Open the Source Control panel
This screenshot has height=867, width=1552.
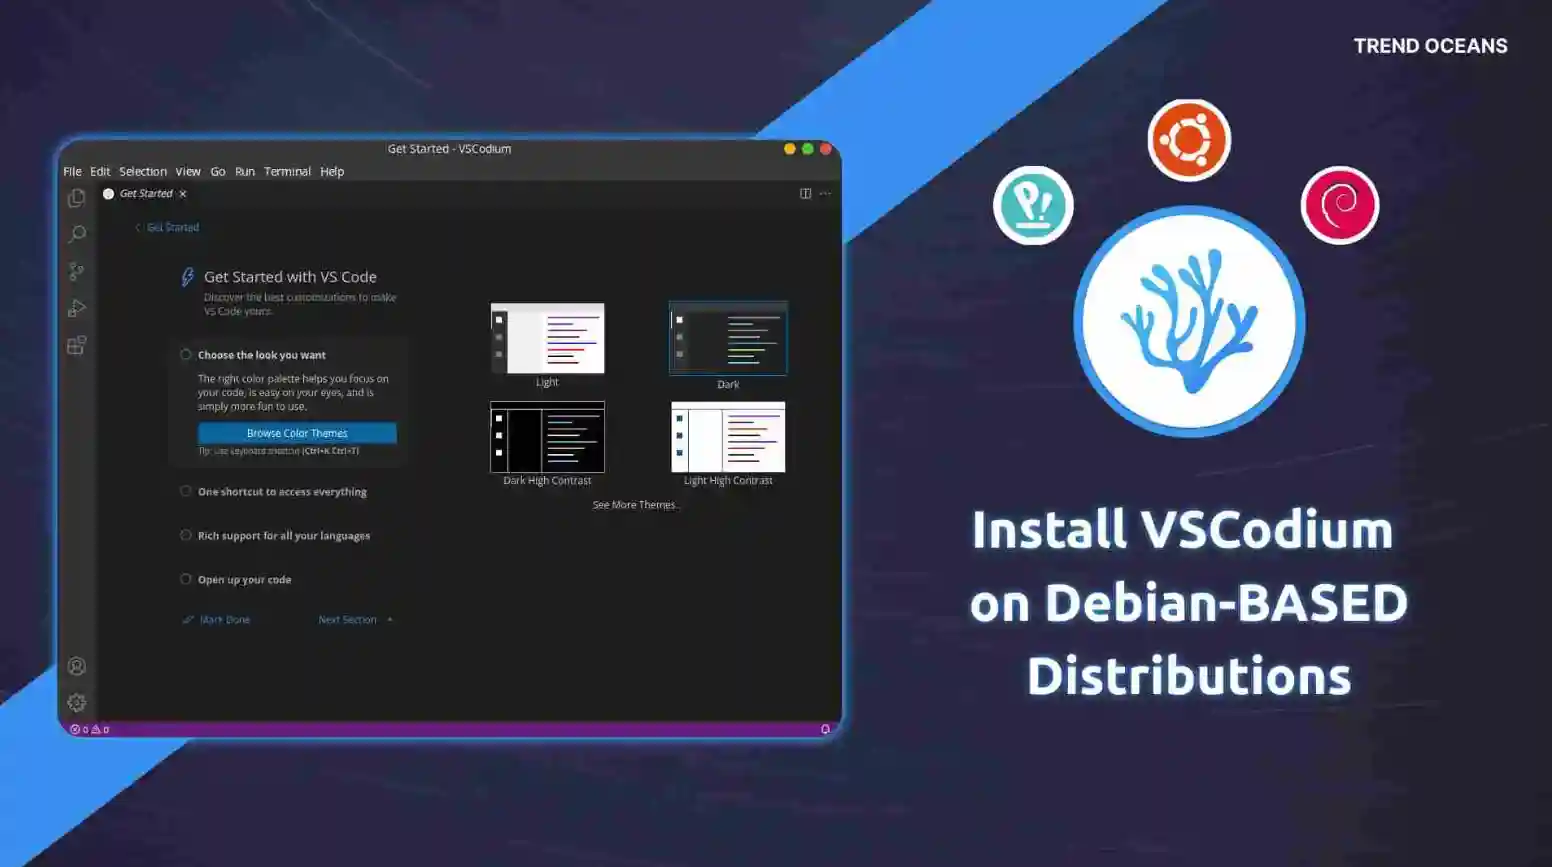76,271
